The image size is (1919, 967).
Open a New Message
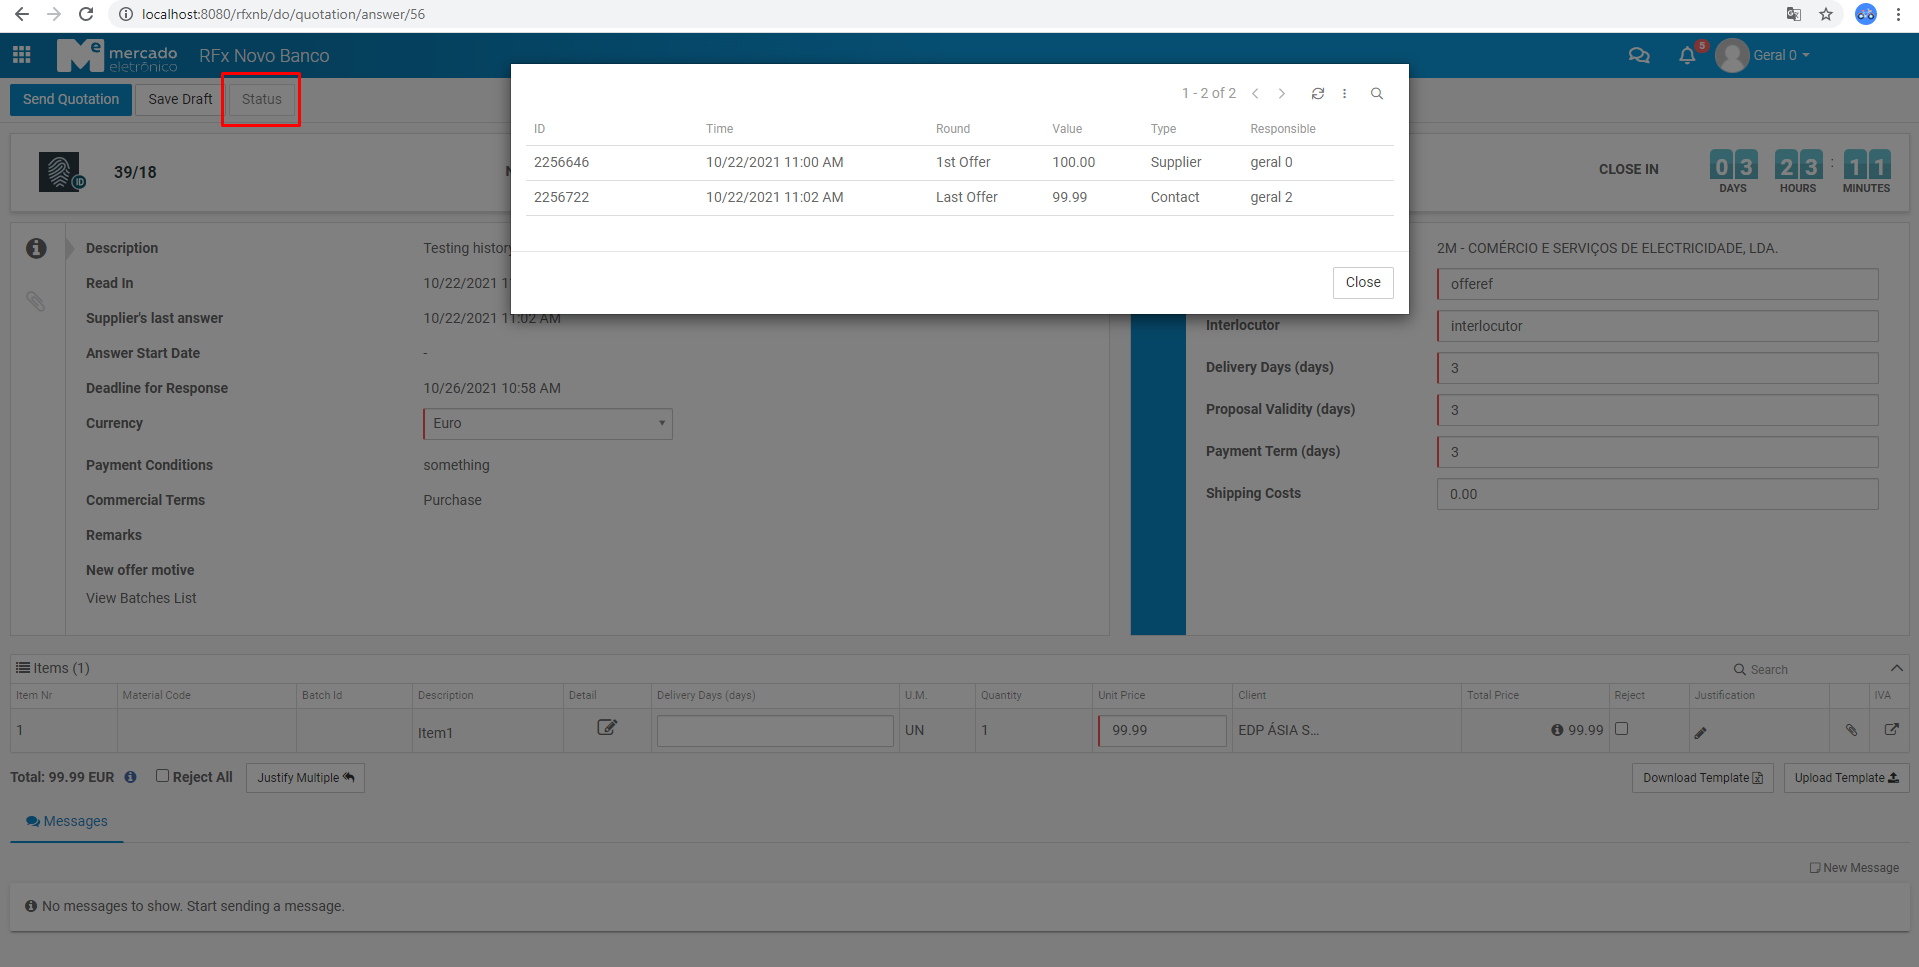coord(1853,867)
